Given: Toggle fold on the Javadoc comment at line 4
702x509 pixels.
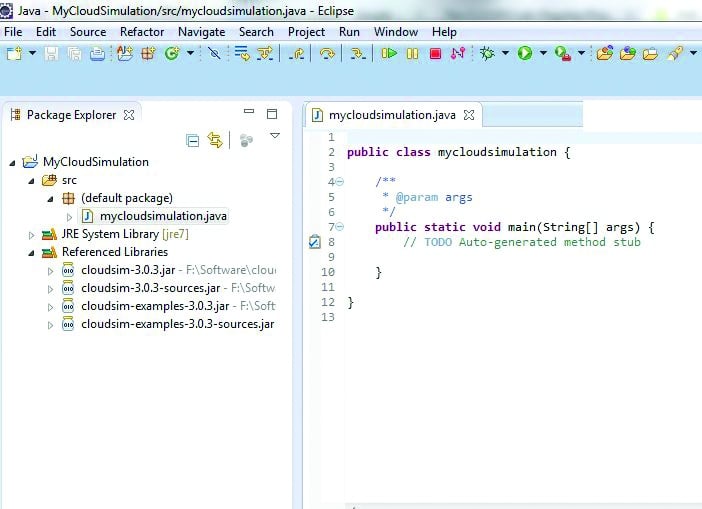Looking at the screenshot, I should pyautogui.click(x=339, y=182).
